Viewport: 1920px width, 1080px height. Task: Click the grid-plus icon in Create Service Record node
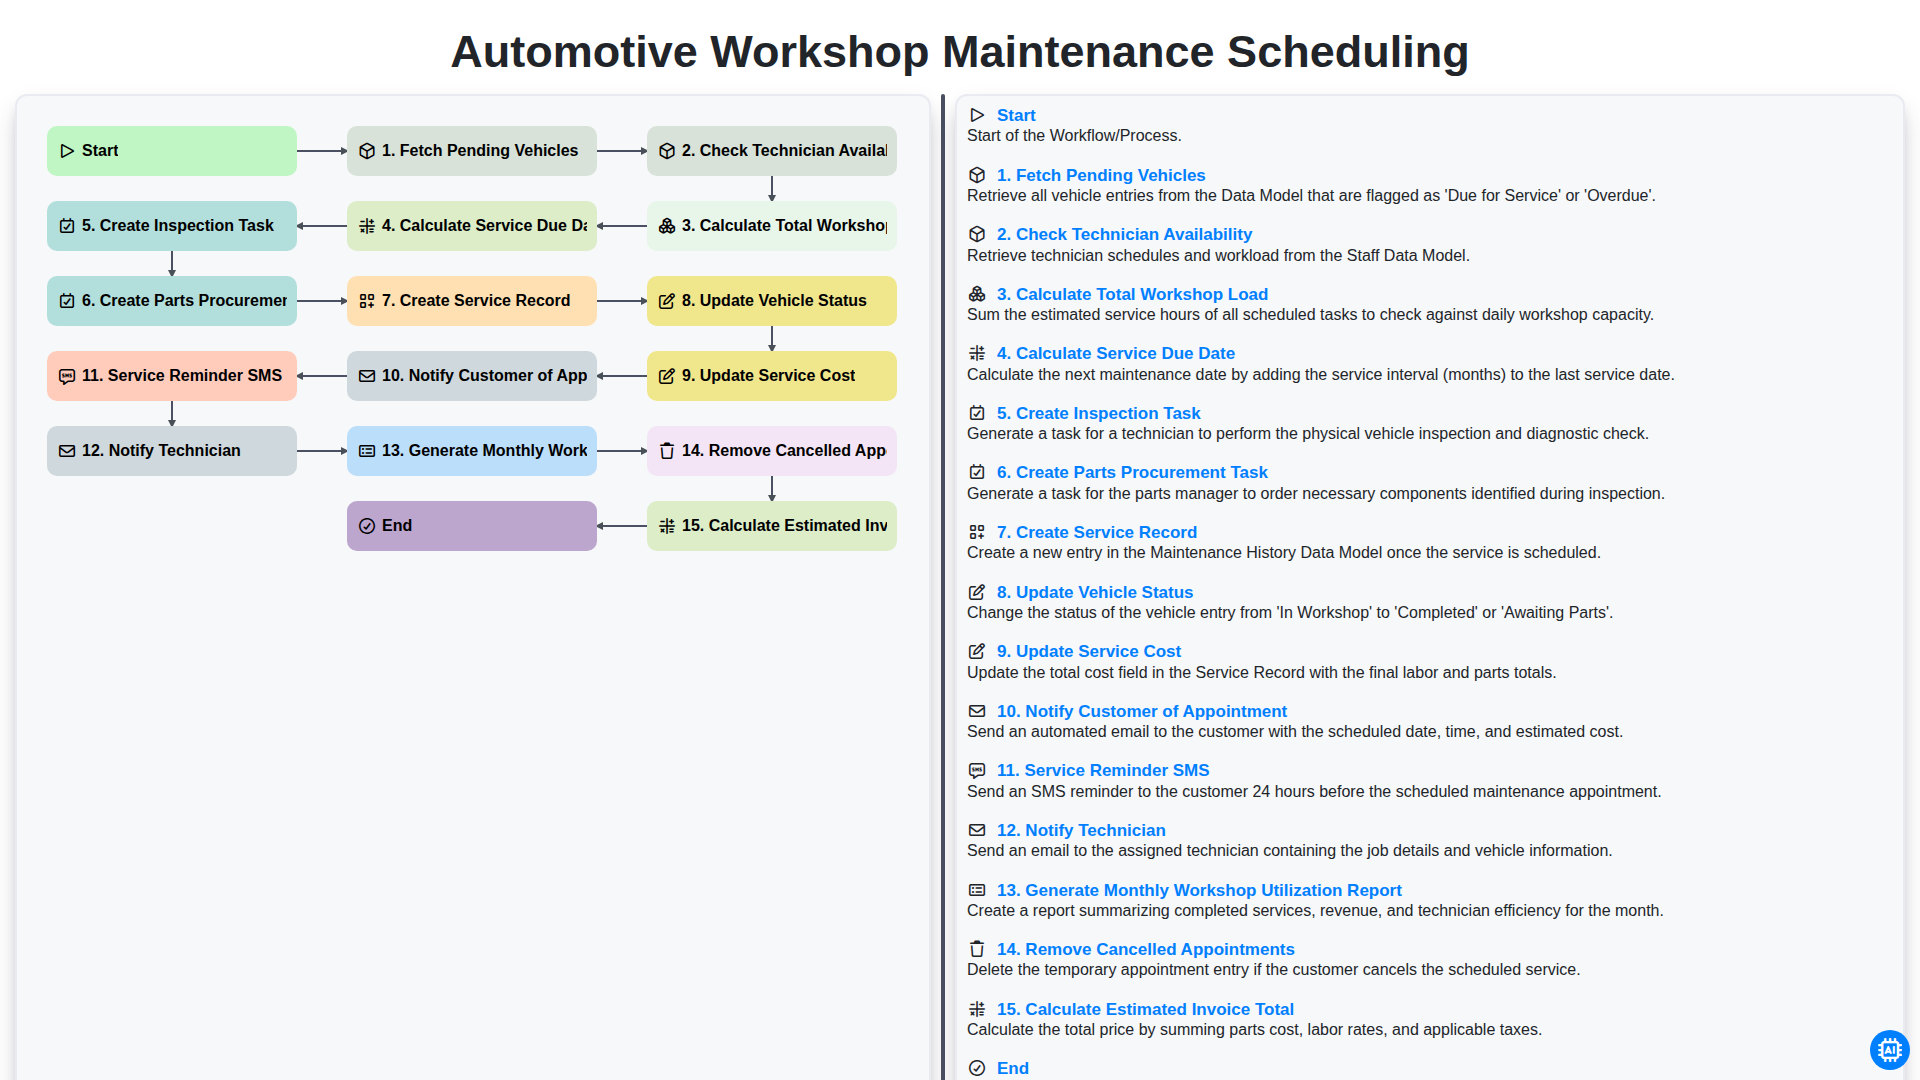coord(367,301)
